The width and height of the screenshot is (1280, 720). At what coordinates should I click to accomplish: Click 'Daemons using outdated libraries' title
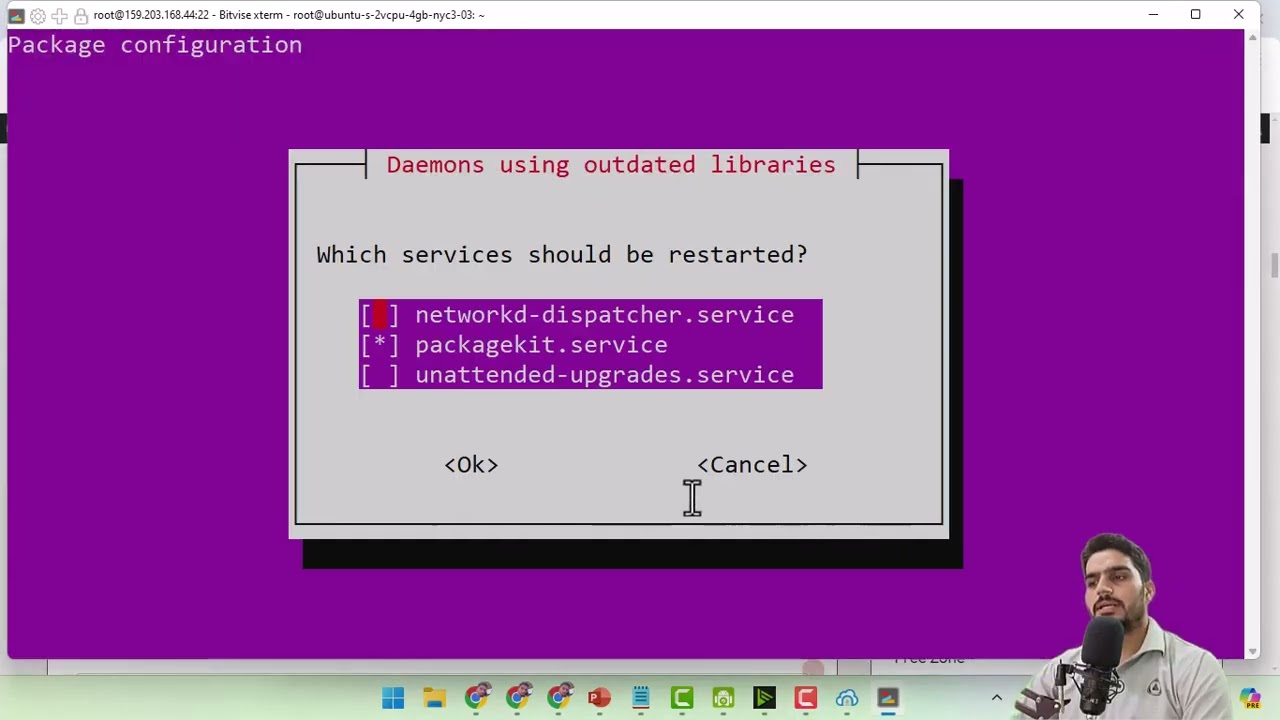pos(611,165)
